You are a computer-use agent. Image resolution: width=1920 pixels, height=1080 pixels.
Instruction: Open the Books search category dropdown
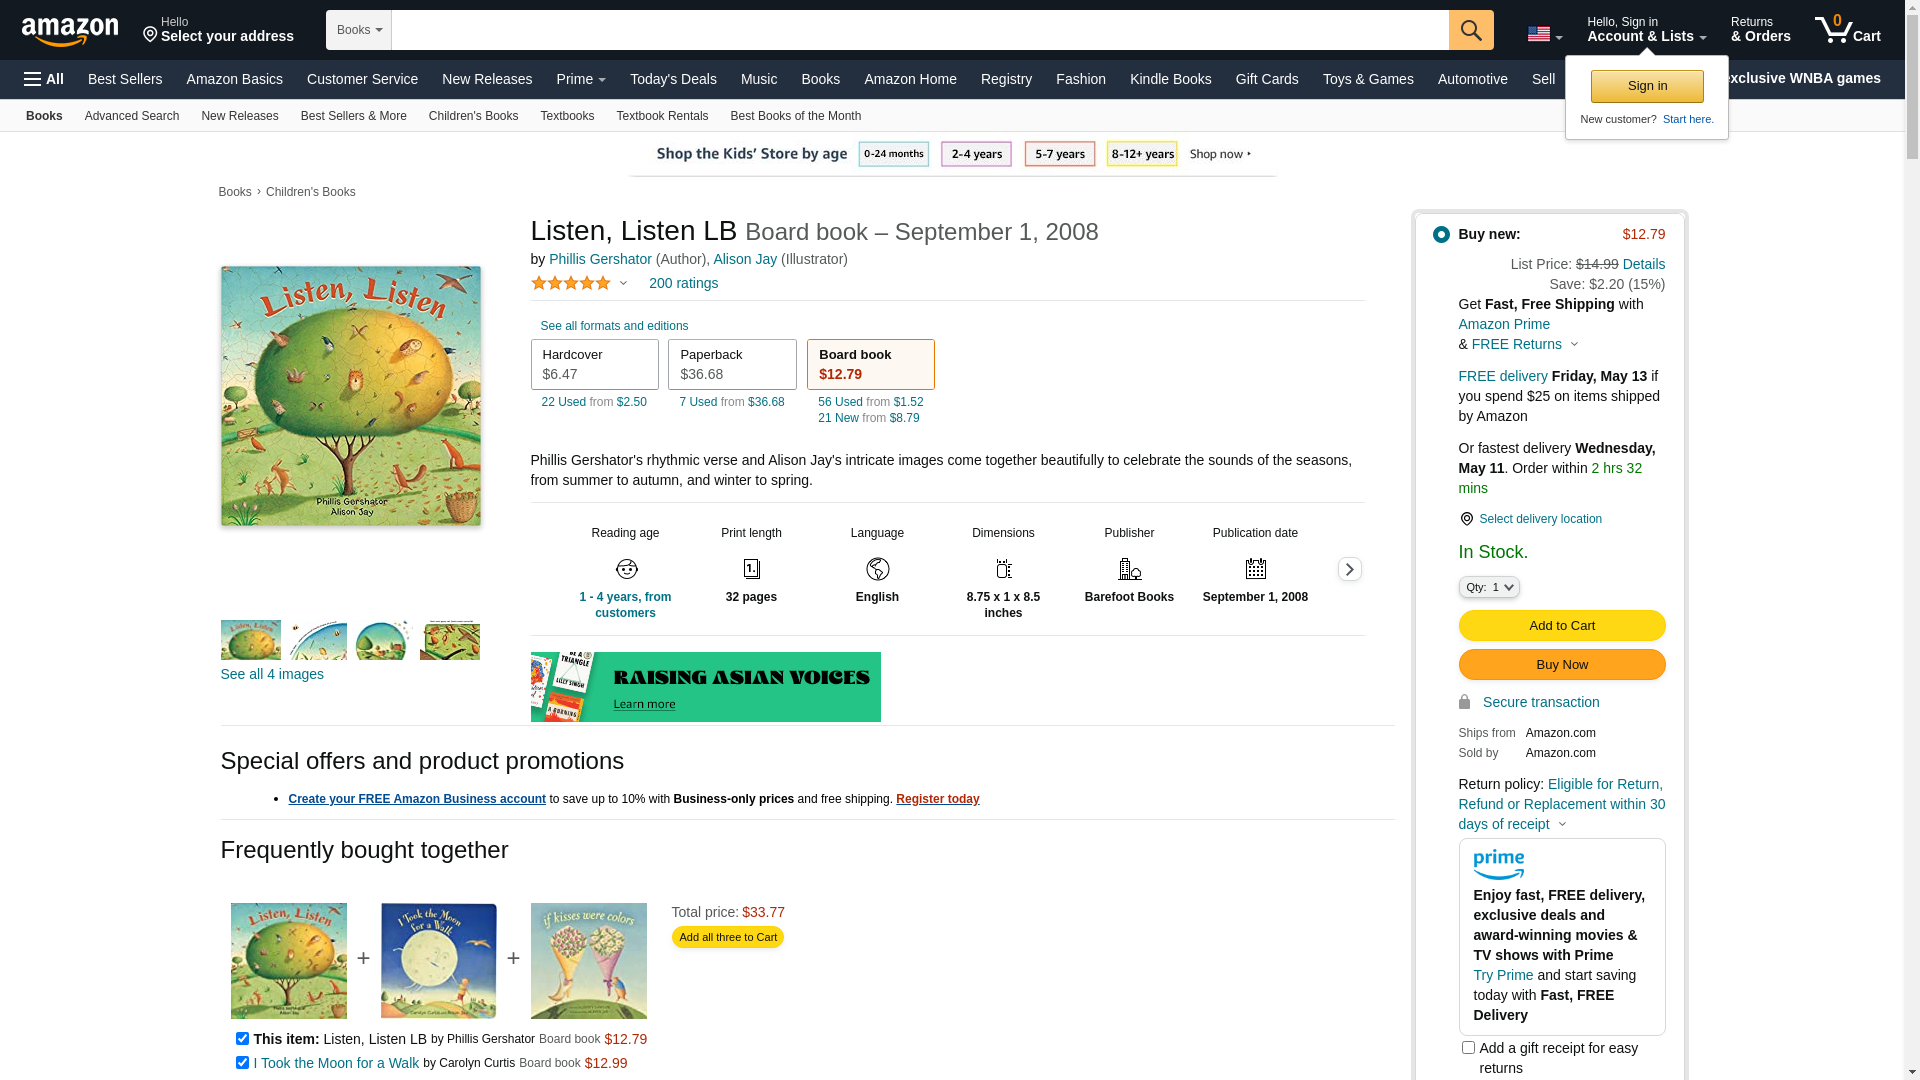(x=359, y=30)
